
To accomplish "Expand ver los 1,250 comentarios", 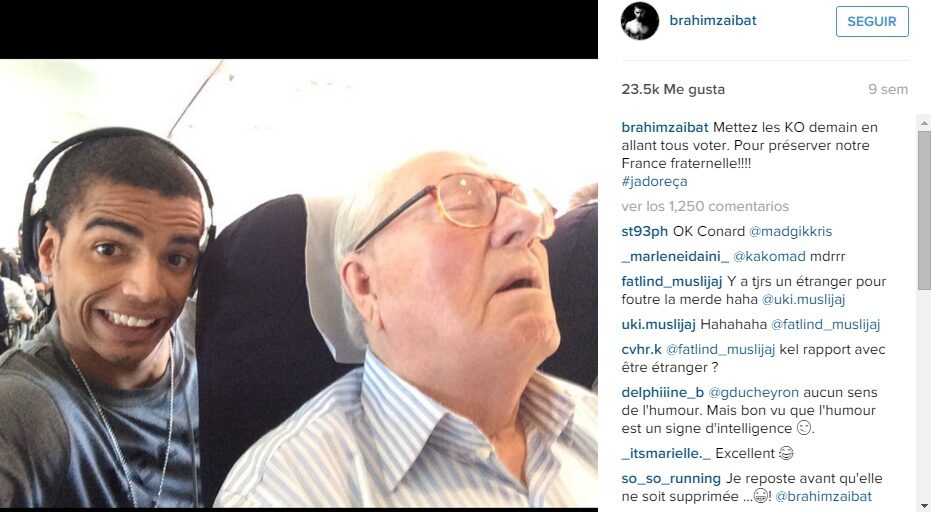I will pyautogui.click(x=705, y=206).
